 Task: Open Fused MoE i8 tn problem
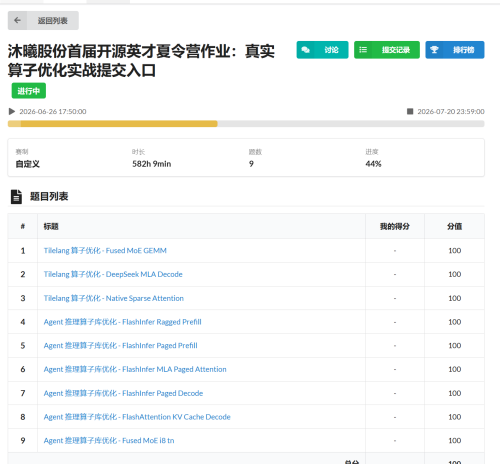tap(109, 440)
